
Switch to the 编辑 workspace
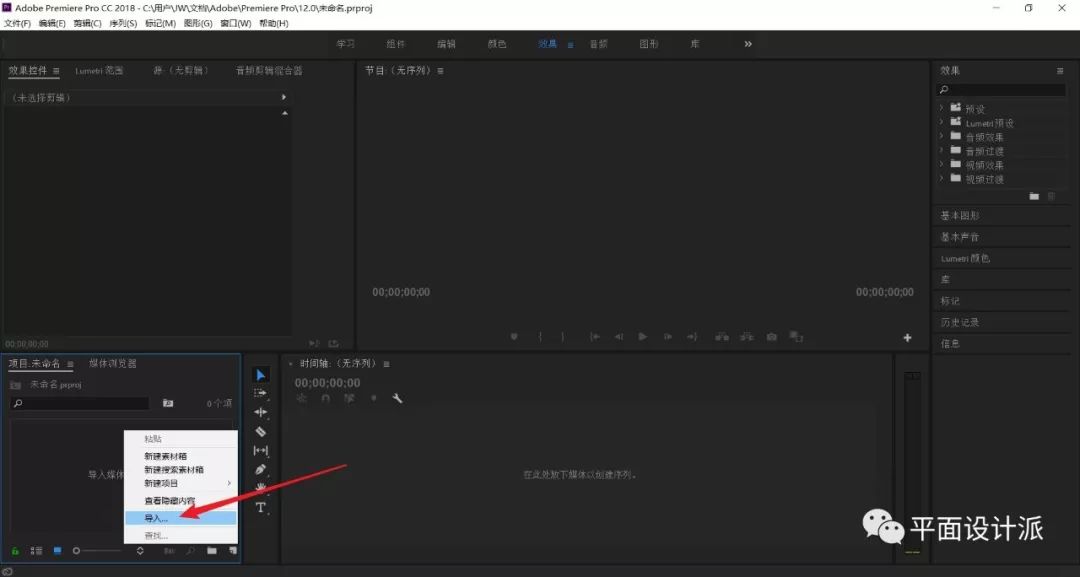(446, 44)
